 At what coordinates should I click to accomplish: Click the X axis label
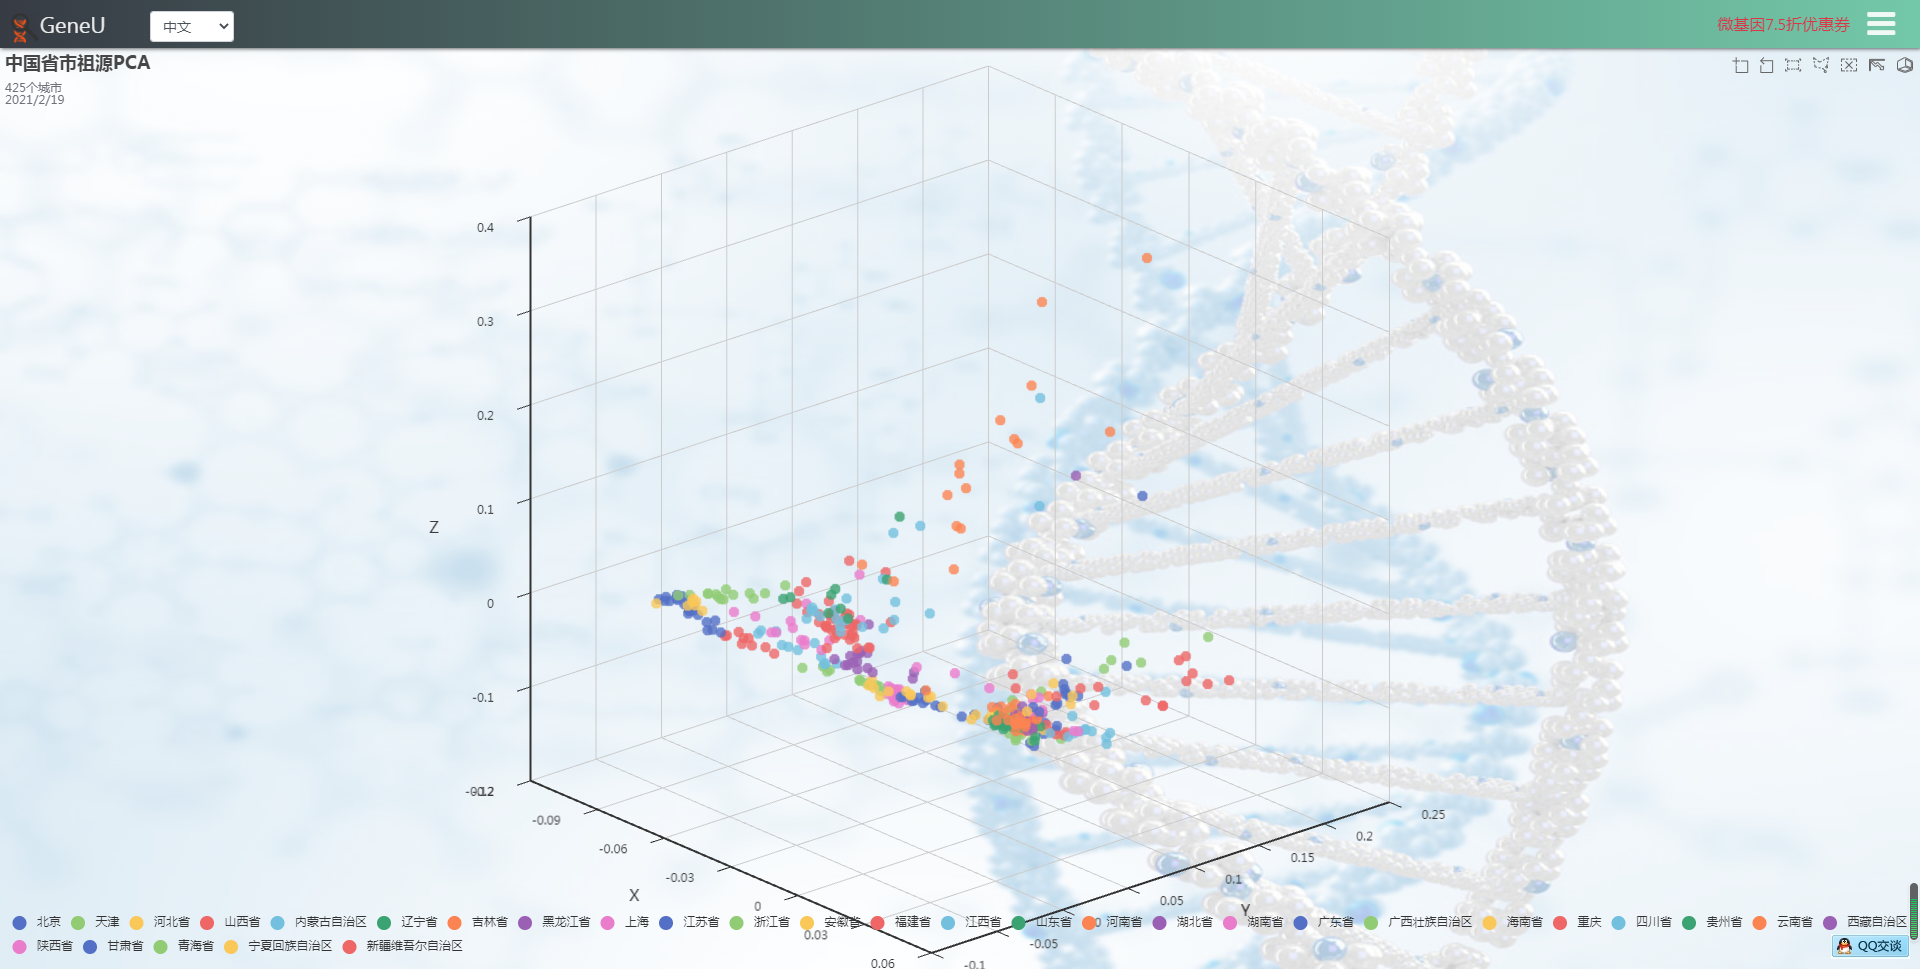coord(634,895)
